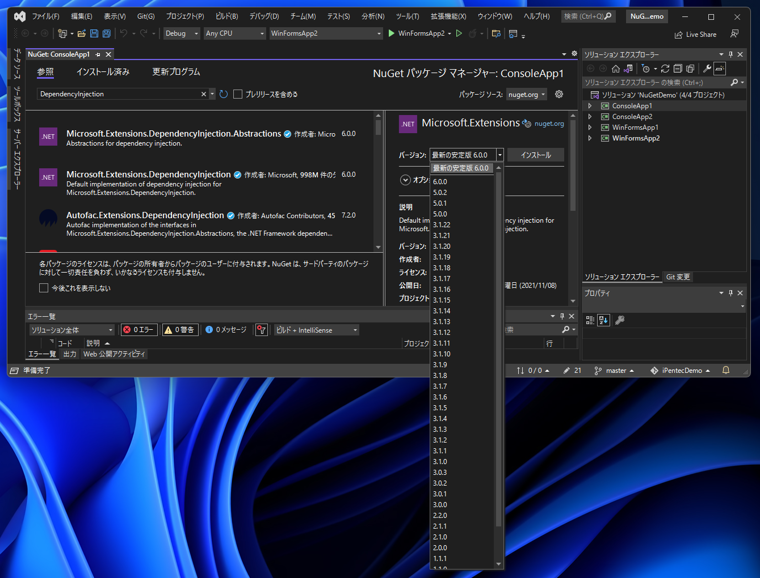Click the Save icon in toolbar
This screenshot has width=760, height=578.
pos(94,33)
